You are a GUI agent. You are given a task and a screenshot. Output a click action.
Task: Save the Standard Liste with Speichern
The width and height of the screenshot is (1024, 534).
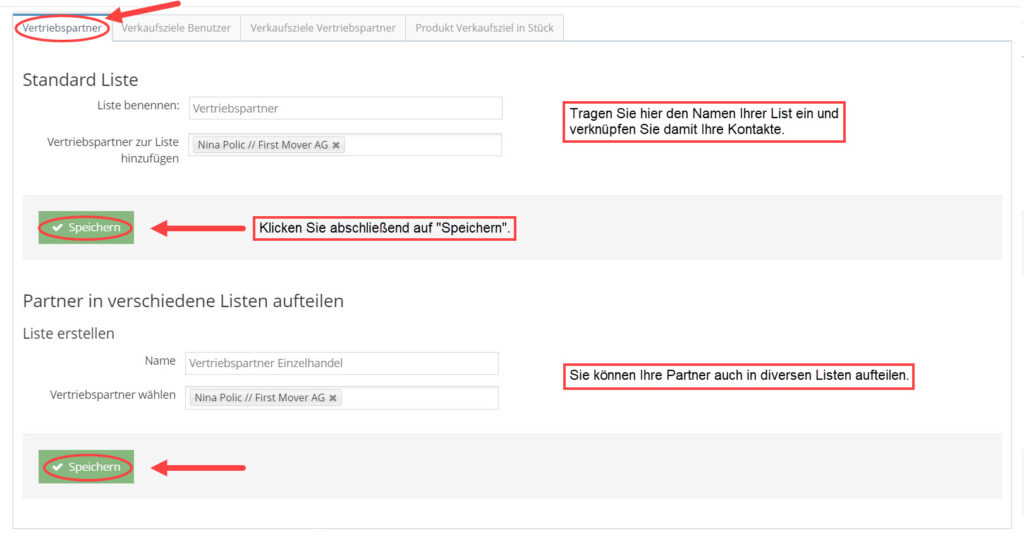click(86, 228)
